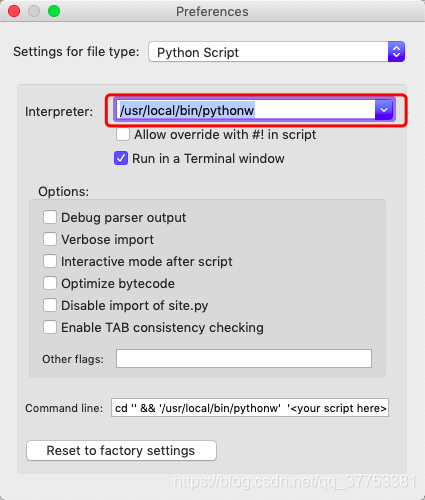Image resolution: width=425 pixels, height=500 pixels.
Task: Close the Preferences window
Action: 14,11
